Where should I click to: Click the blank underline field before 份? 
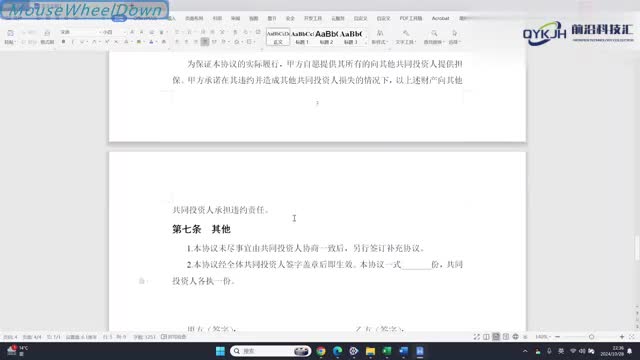416,265
